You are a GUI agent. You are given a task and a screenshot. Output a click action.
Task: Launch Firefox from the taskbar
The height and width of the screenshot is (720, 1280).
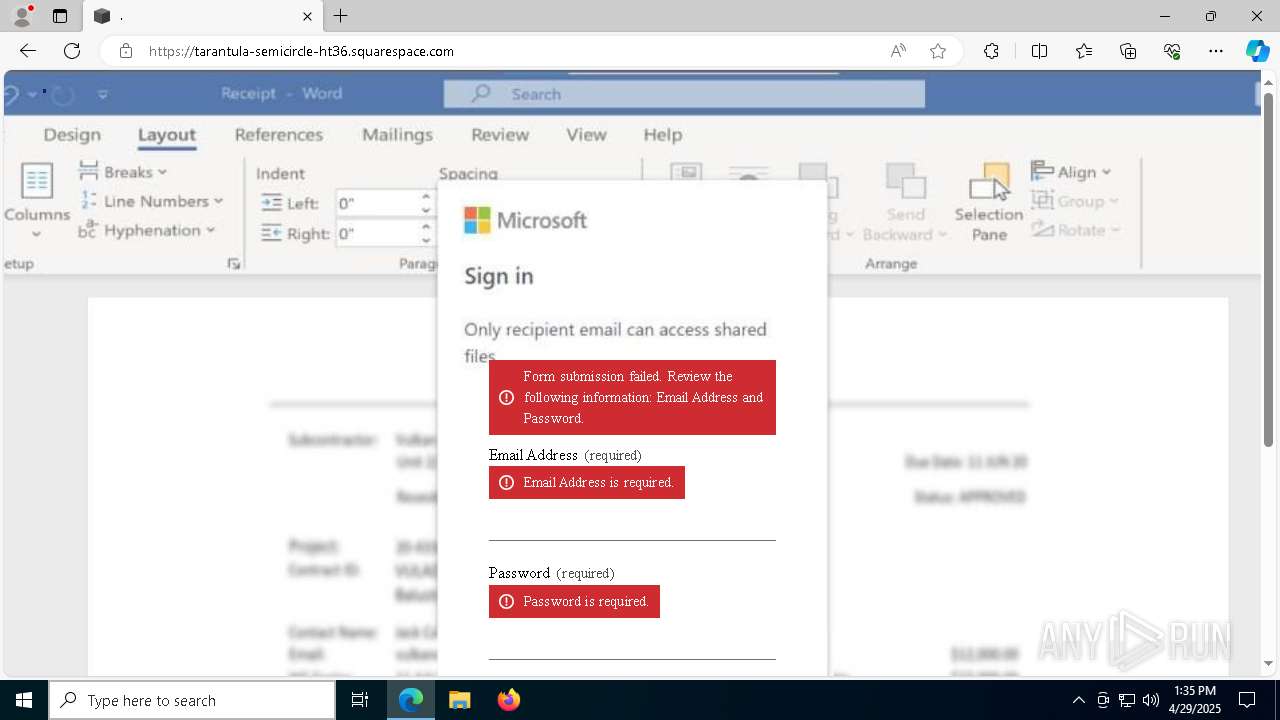(x=508, y=700)
